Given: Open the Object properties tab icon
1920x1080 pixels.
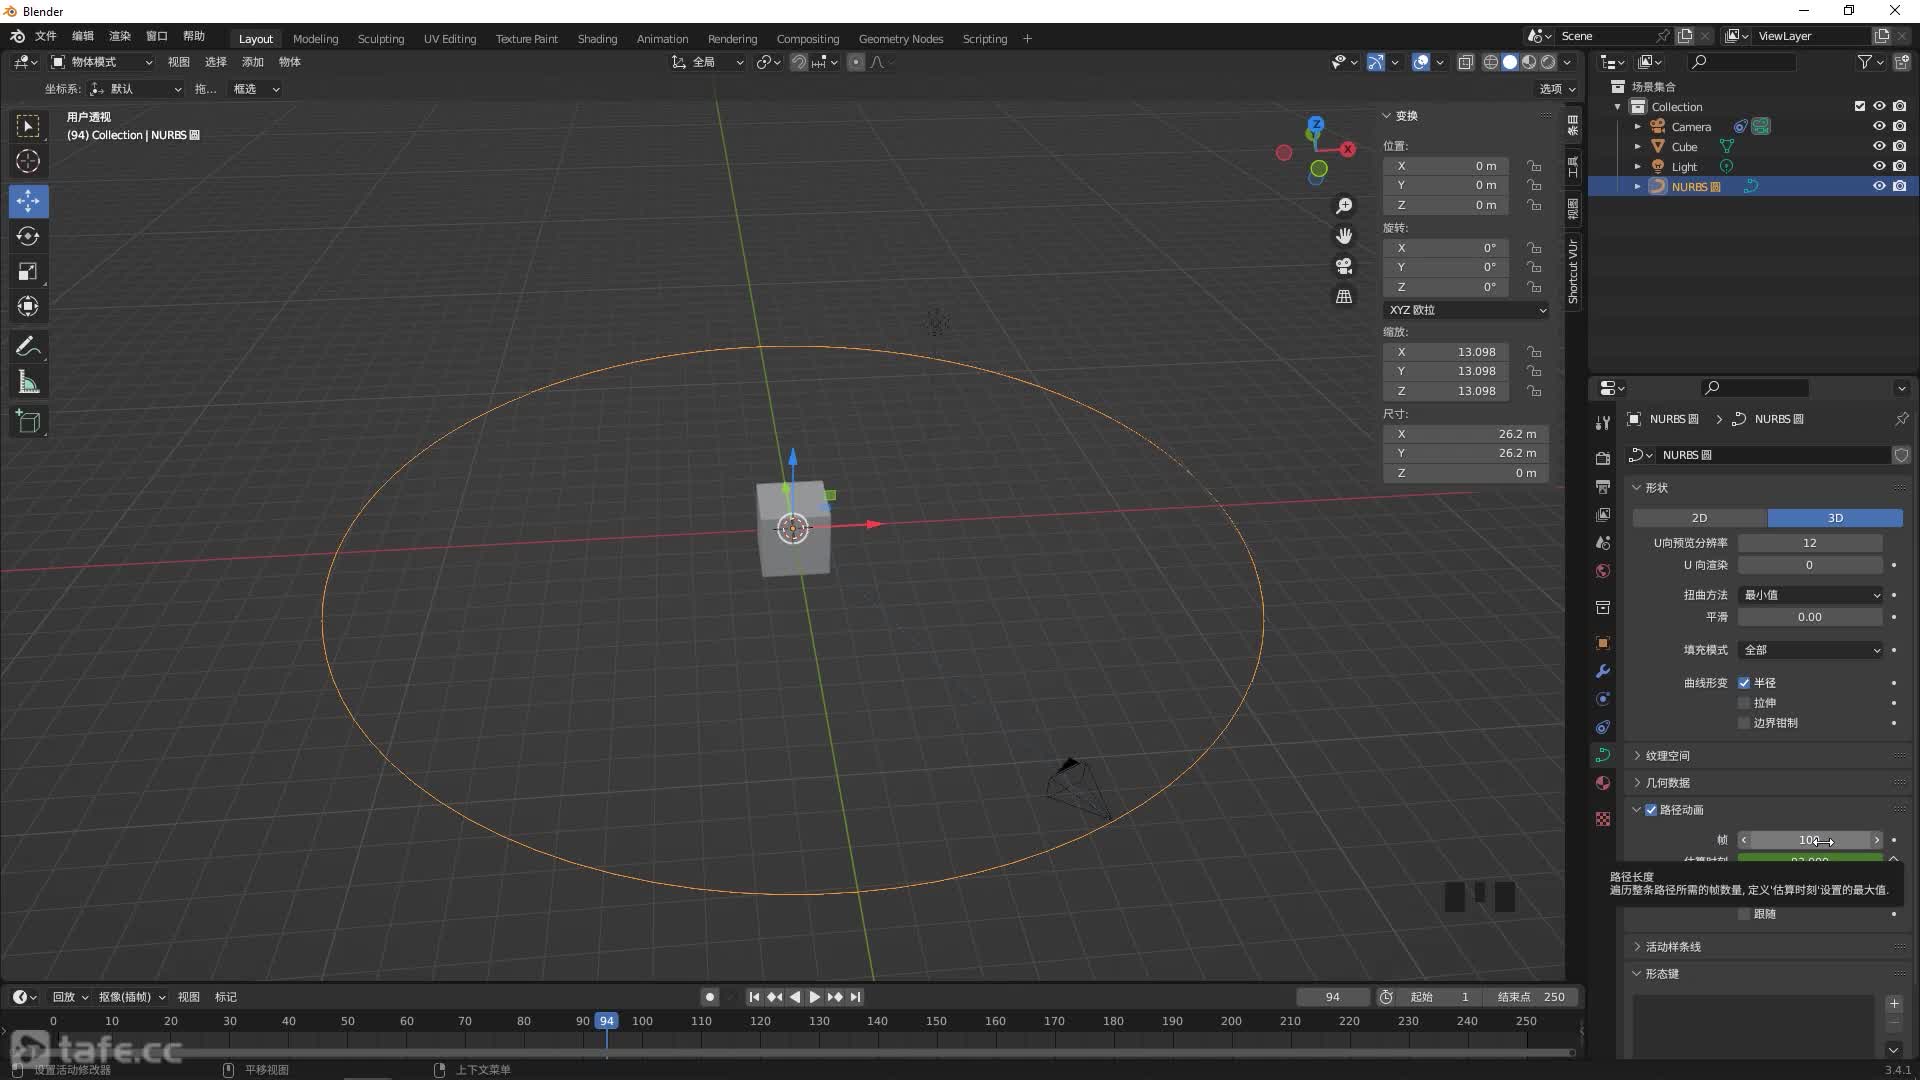Looking at the screenshot, I should 1603,643.
